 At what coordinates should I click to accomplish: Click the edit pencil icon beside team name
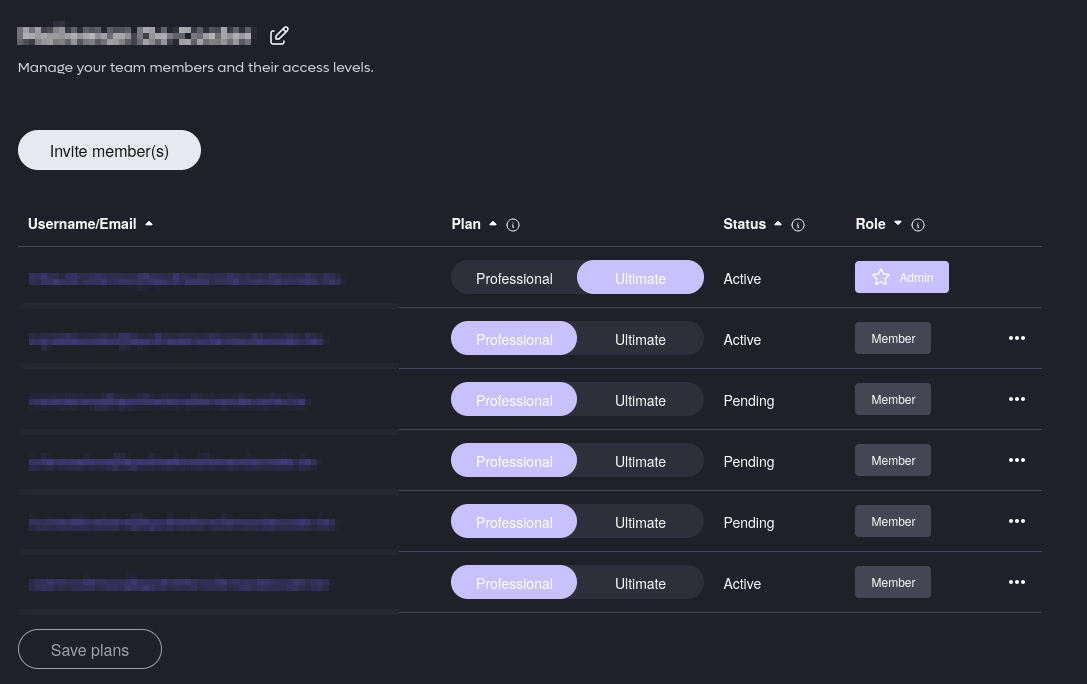pos(279,36)
